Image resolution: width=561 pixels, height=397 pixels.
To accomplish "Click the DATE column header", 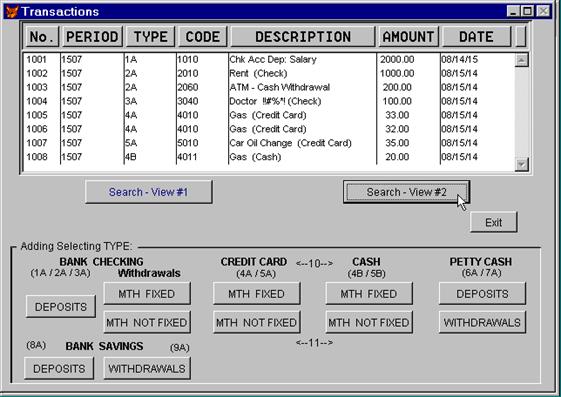I will click(476, 36).
